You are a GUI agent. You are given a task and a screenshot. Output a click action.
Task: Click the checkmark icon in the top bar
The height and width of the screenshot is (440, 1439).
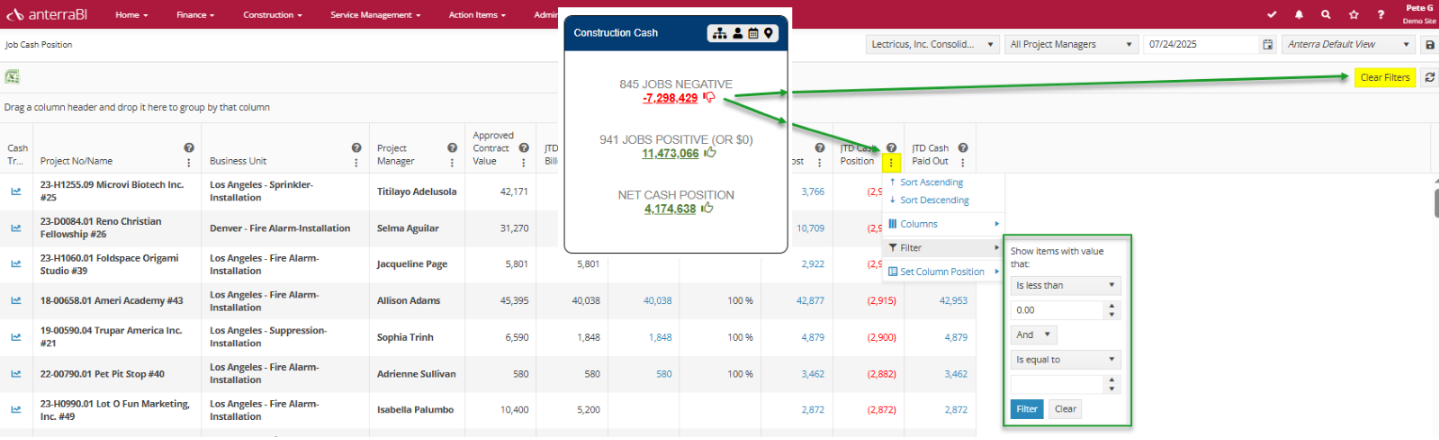click(x=1271, y=15)
